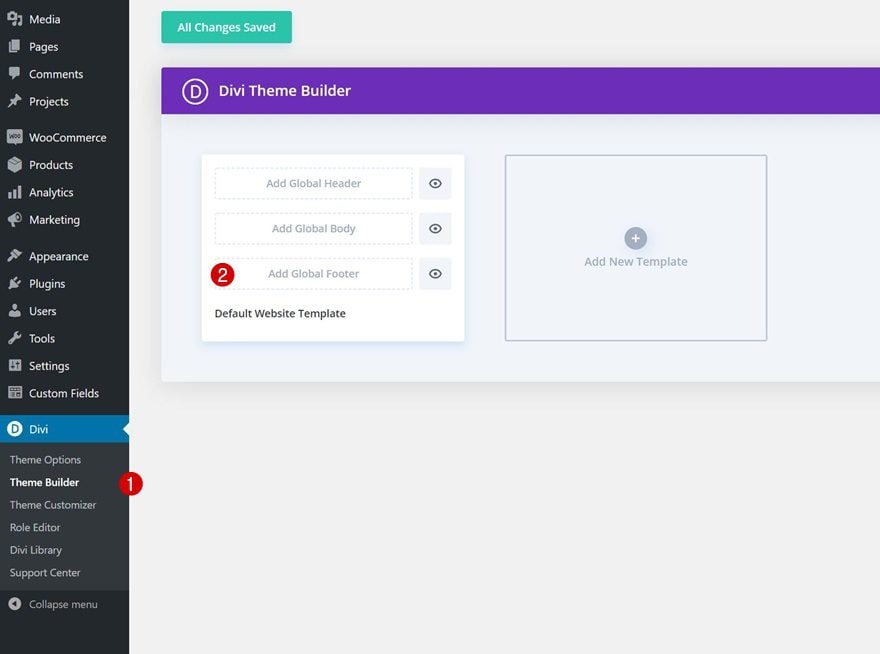Image resolution: width=880 pixels, height=654 pixels.
Task: Click Add New Template label
Action: pos(636,262)
